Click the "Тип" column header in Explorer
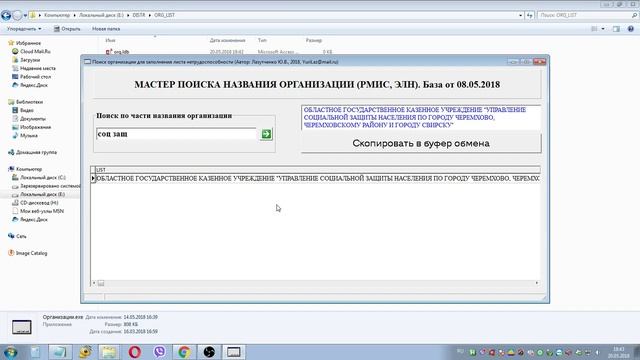Screen dimensions: 640x360 tap(262, 40)
